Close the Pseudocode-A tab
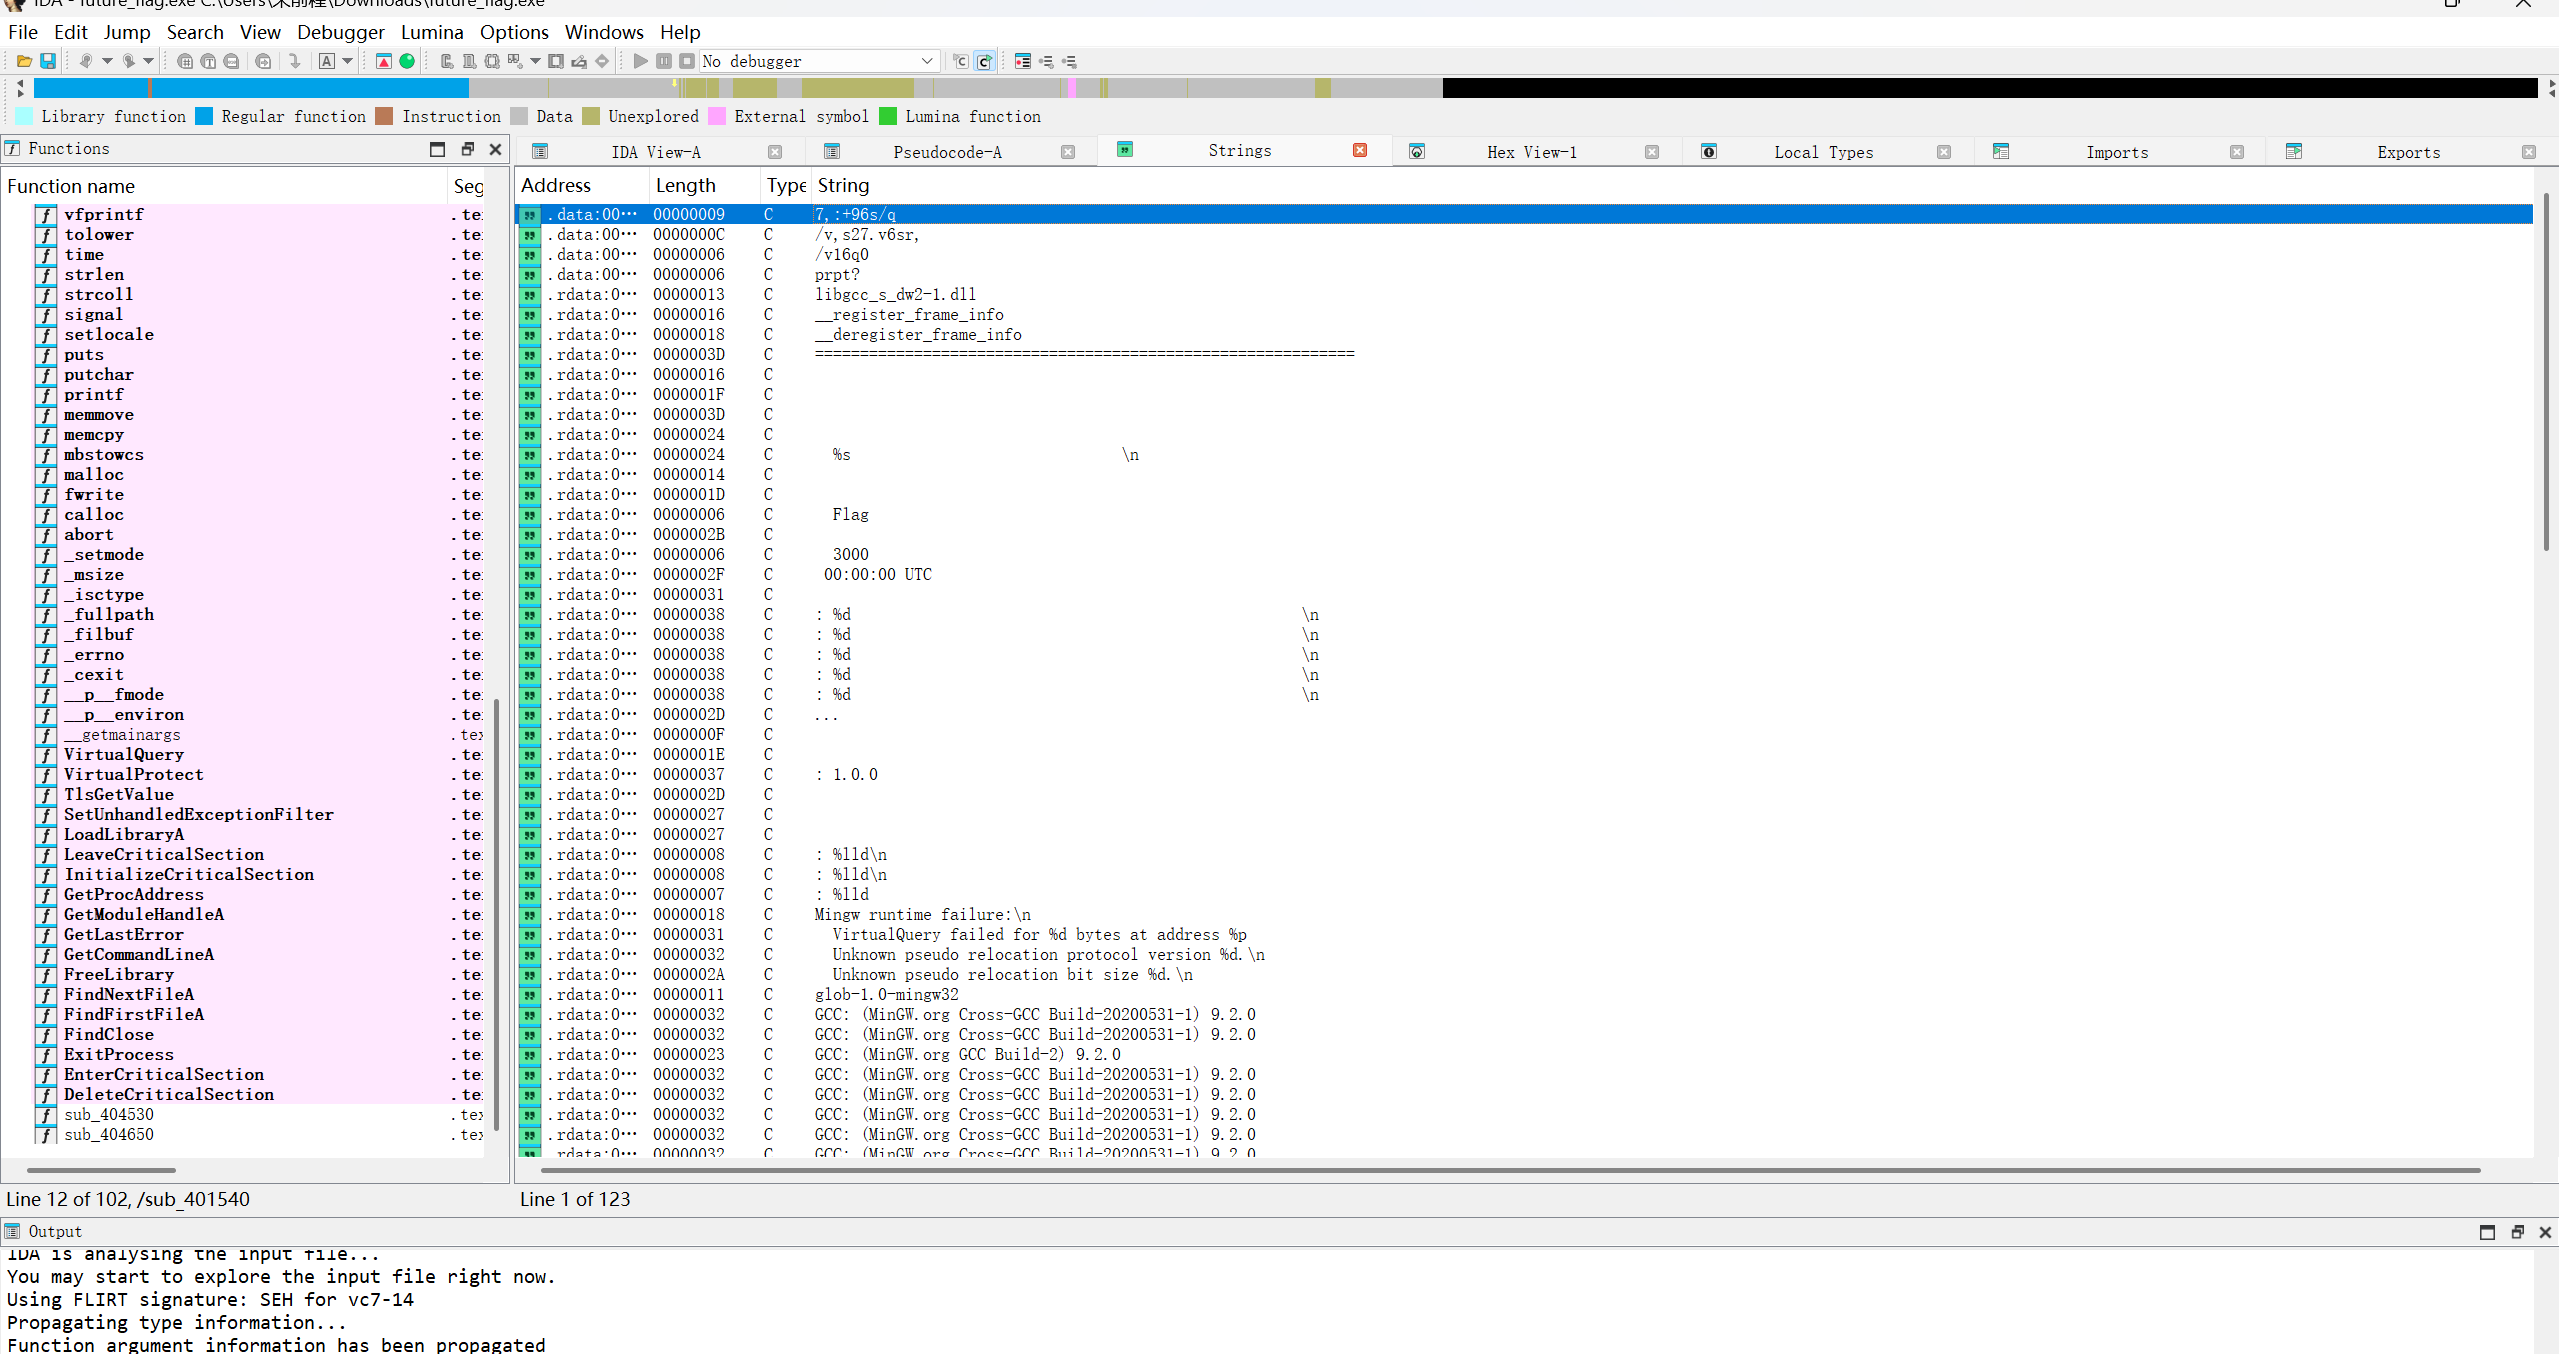This screenshot has width=2559, height=1354. coord(1068,152)
